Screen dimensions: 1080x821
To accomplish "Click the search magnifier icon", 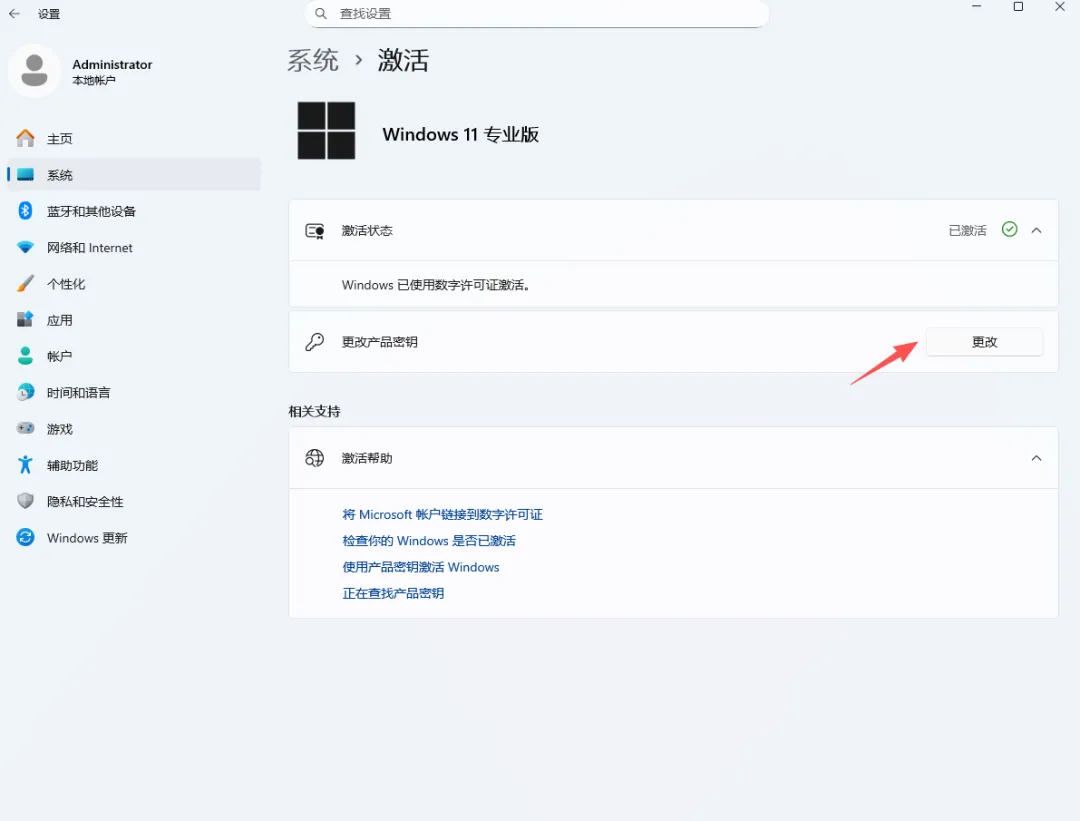I will [320, 13].
